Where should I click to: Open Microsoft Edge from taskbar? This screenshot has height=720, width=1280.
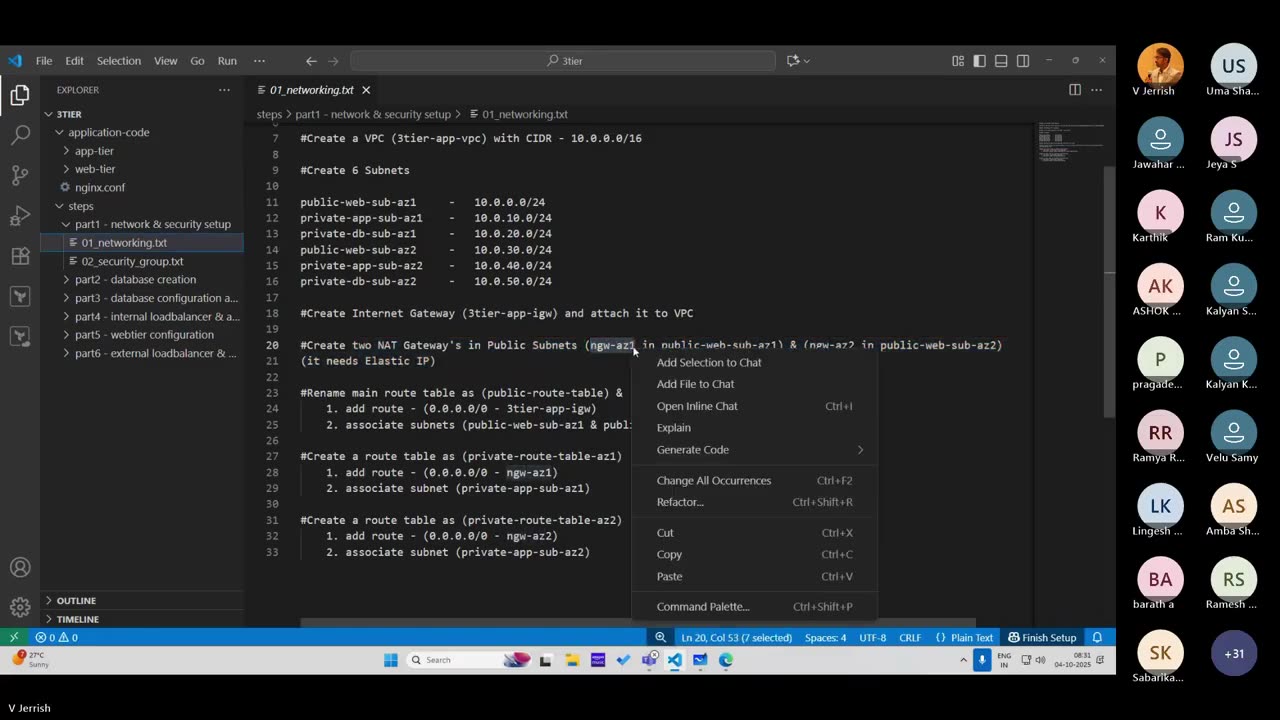726,660
